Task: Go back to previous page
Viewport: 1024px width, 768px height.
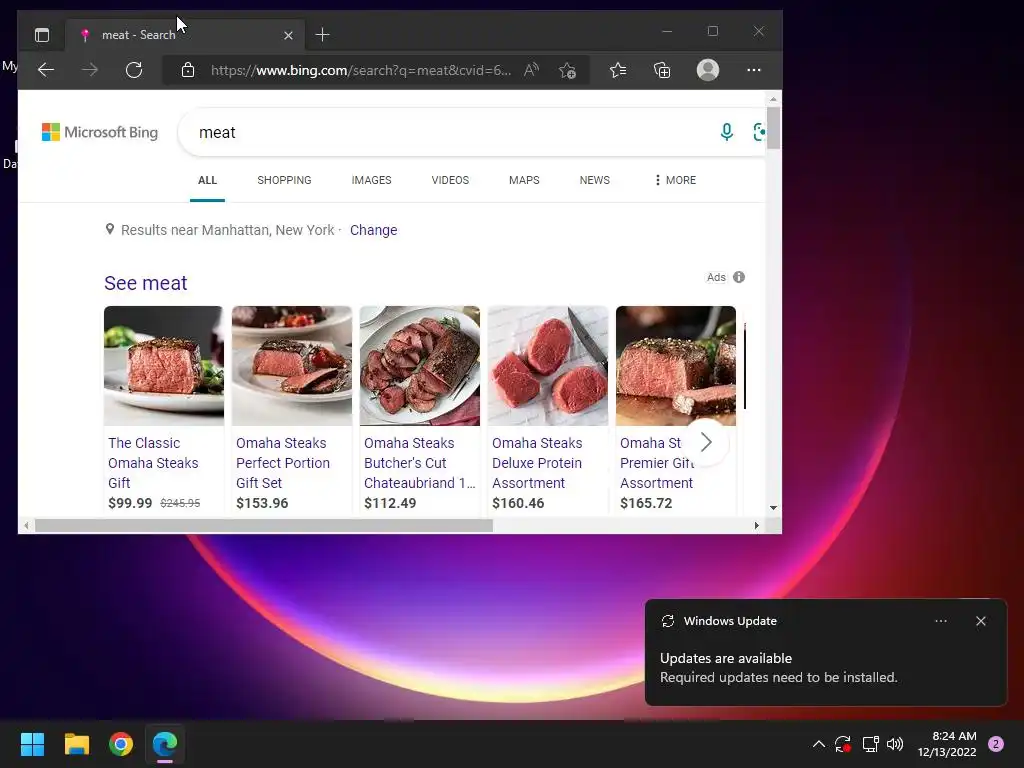Action: click(46, 70)
